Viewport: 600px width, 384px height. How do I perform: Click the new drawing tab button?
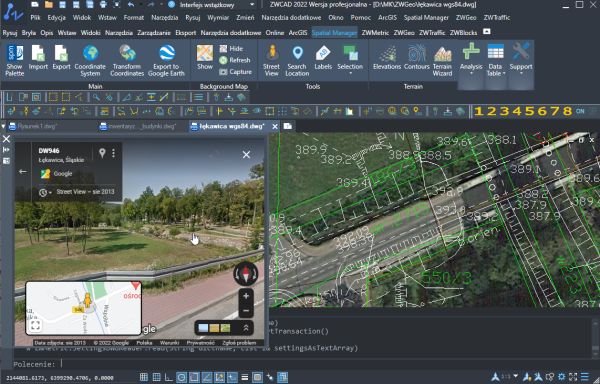coord(288,126)
